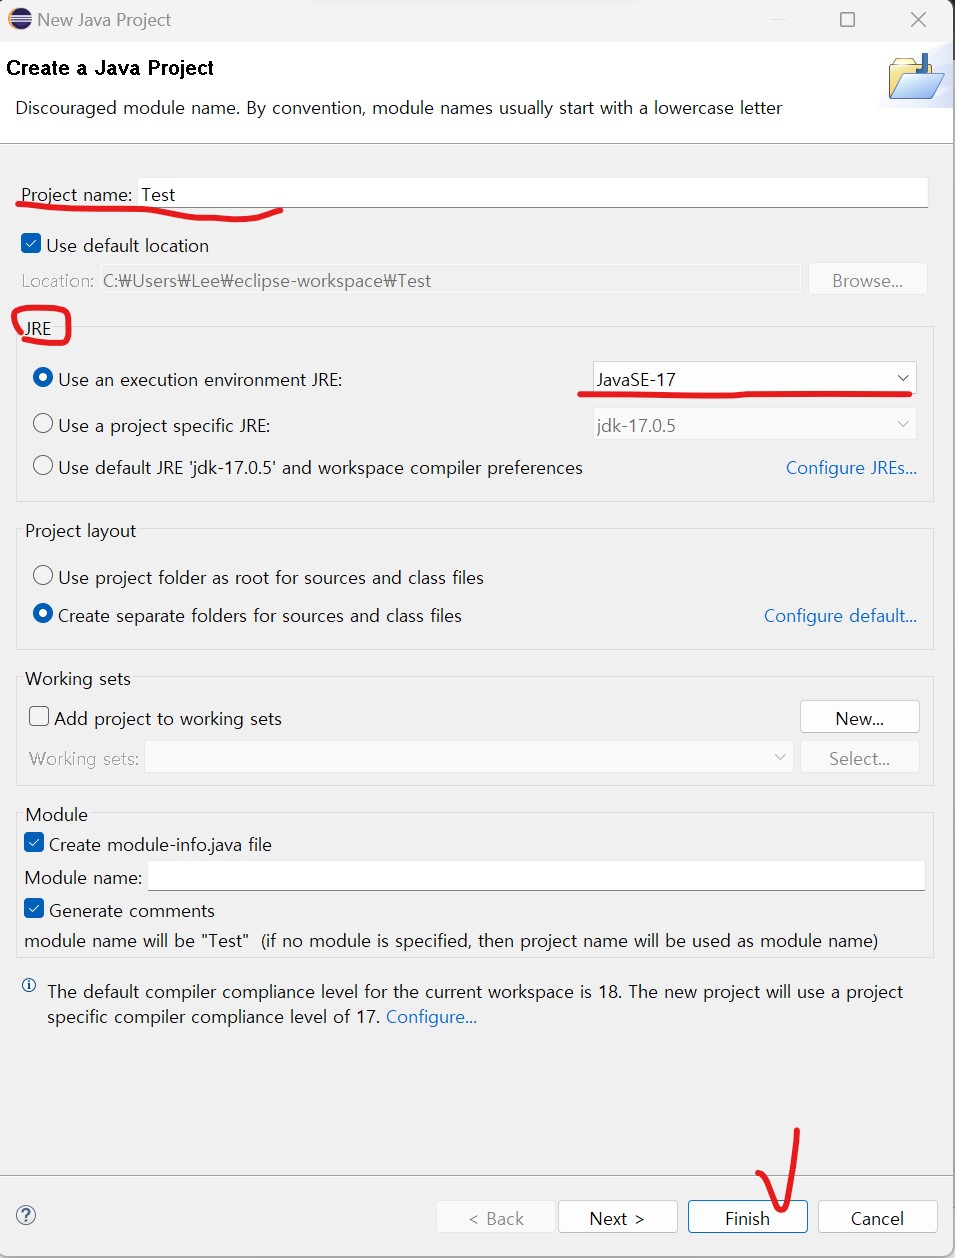Choose Create separate folders for sources option

point(43,614)
